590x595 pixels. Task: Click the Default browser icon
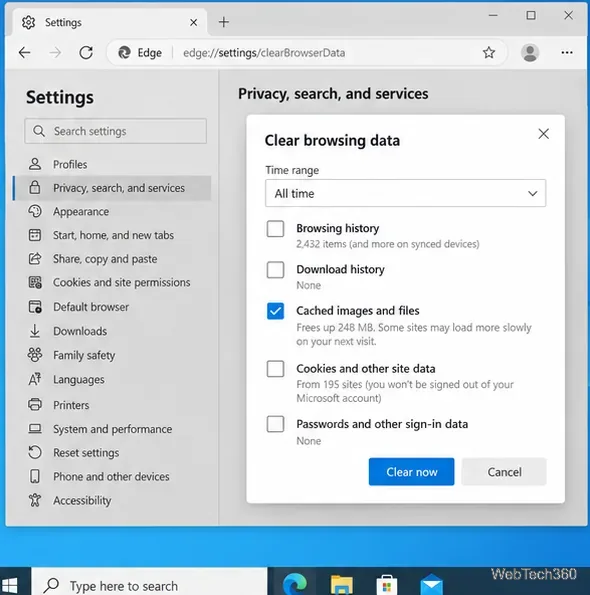pyautogui.click(x=35, y=307)
